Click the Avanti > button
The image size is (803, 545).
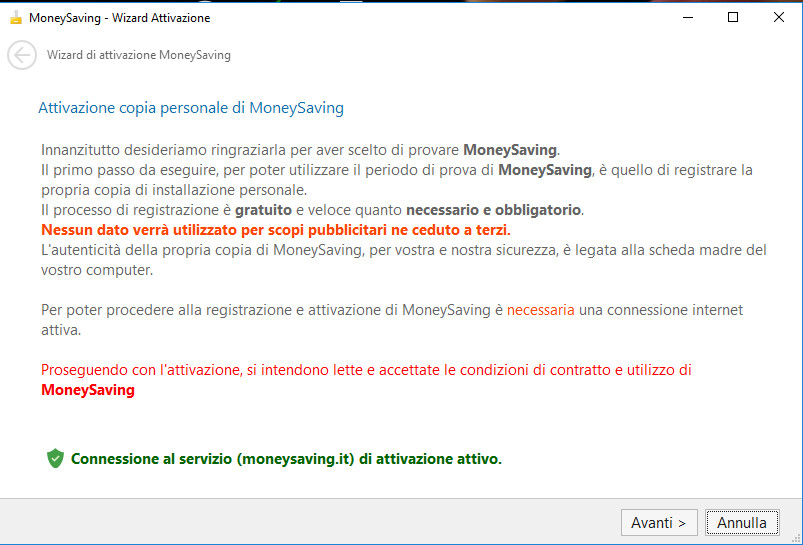point(659,522)
